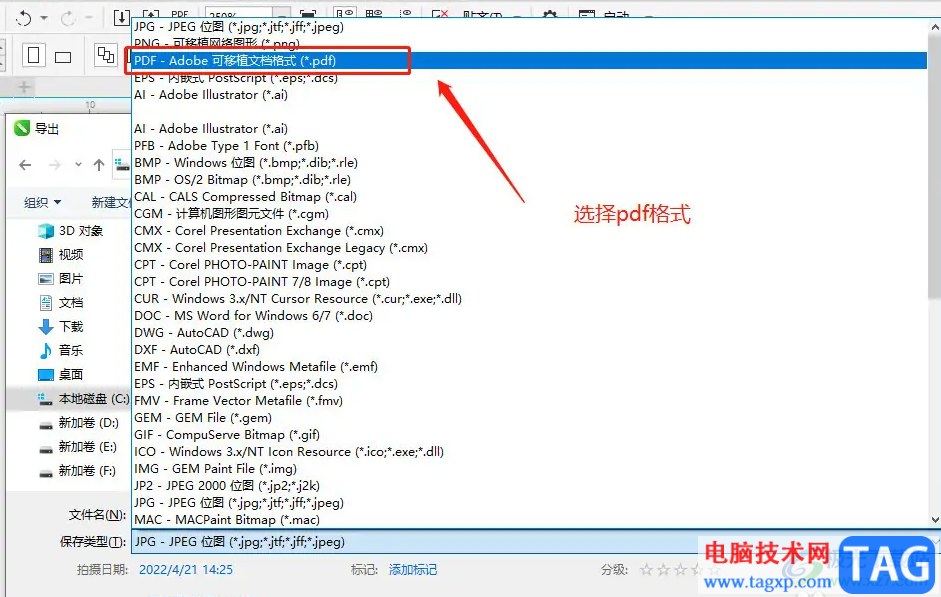Select 新加卷 (E:) drive
941x597 pixels.
(x=78, y=447)
